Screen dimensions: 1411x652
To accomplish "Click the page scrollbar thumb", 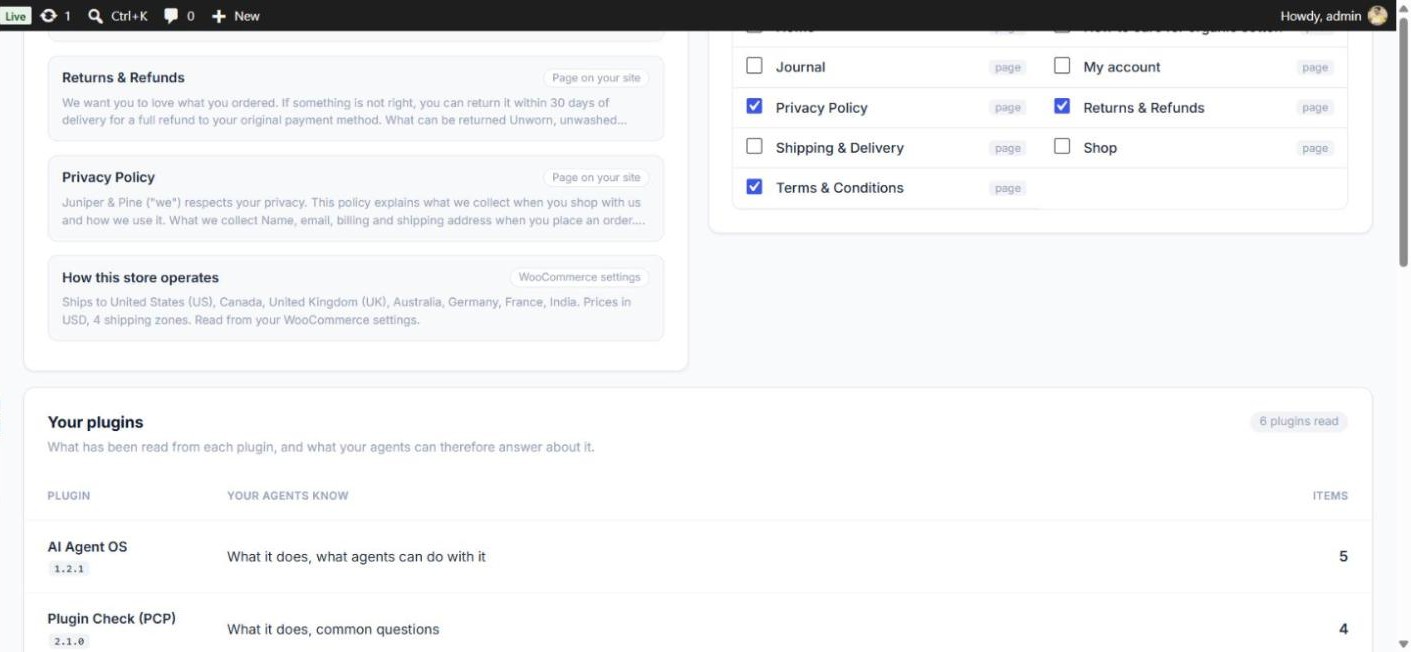I will 1403,140.
